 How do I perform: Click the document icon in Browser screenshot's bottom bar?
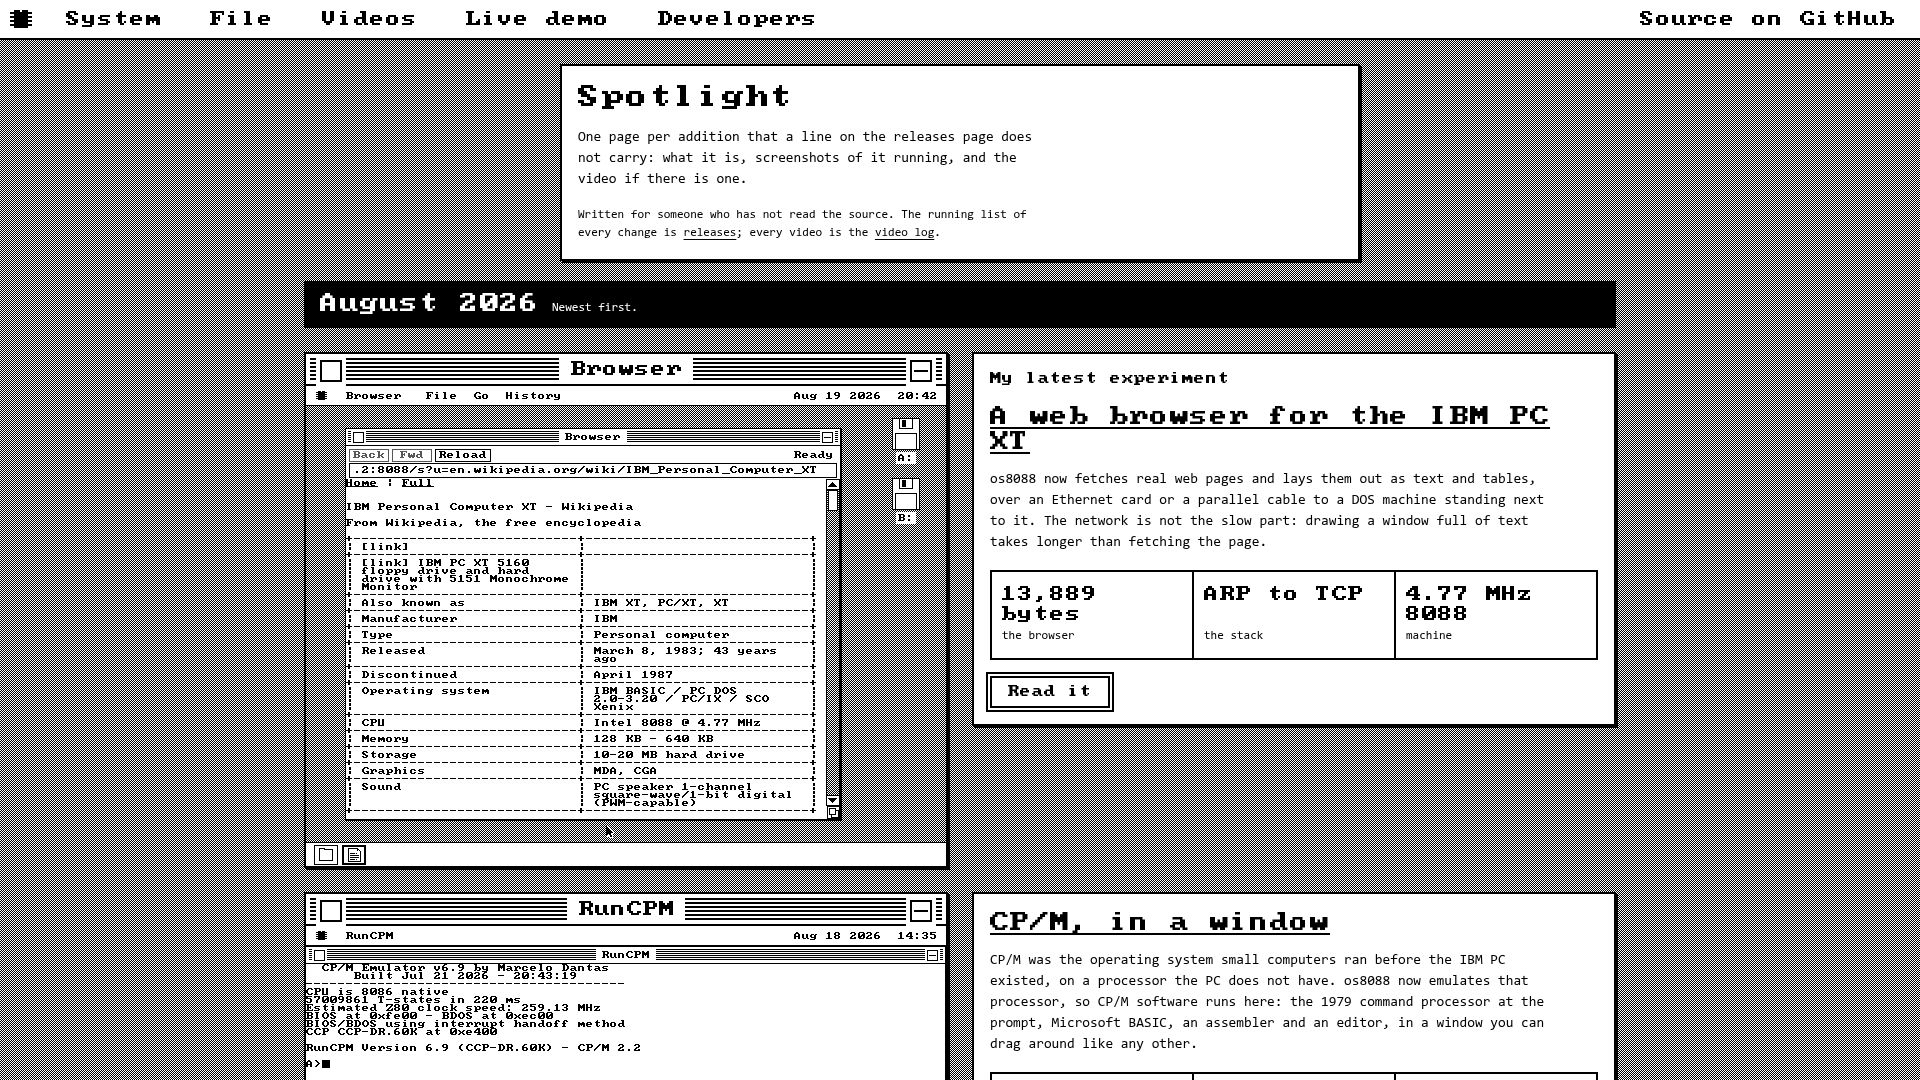pyautogui.click(x=354, y=854)
